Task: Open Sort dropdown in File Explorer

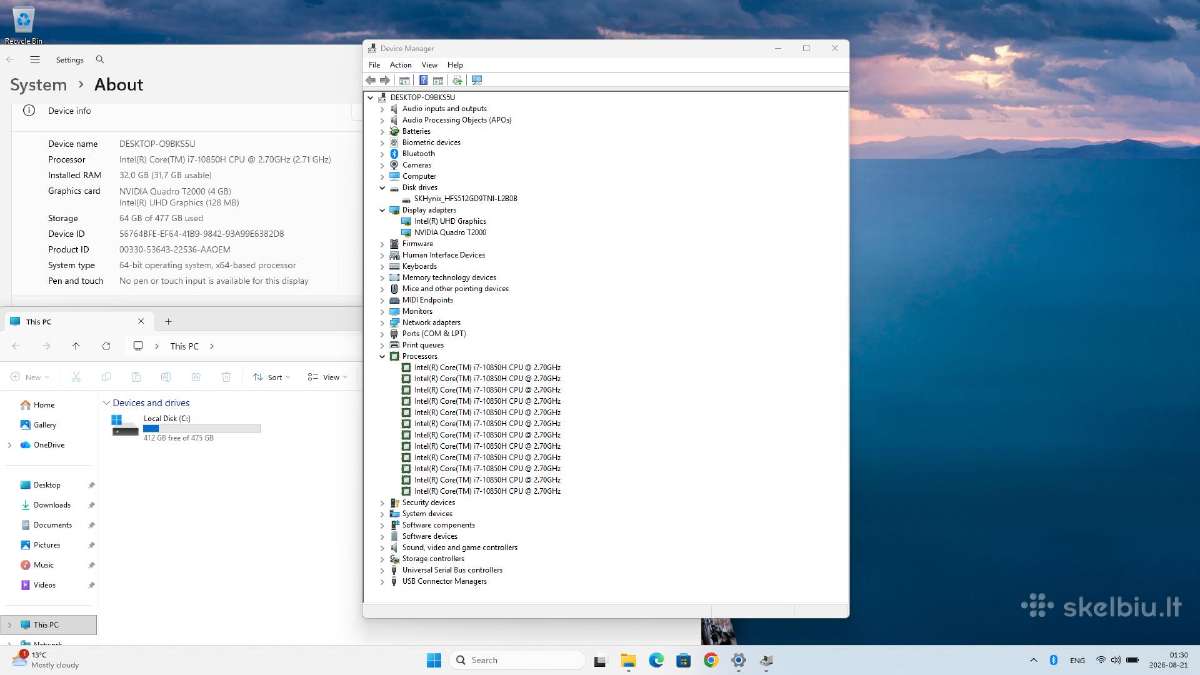Action: [271, 377]
